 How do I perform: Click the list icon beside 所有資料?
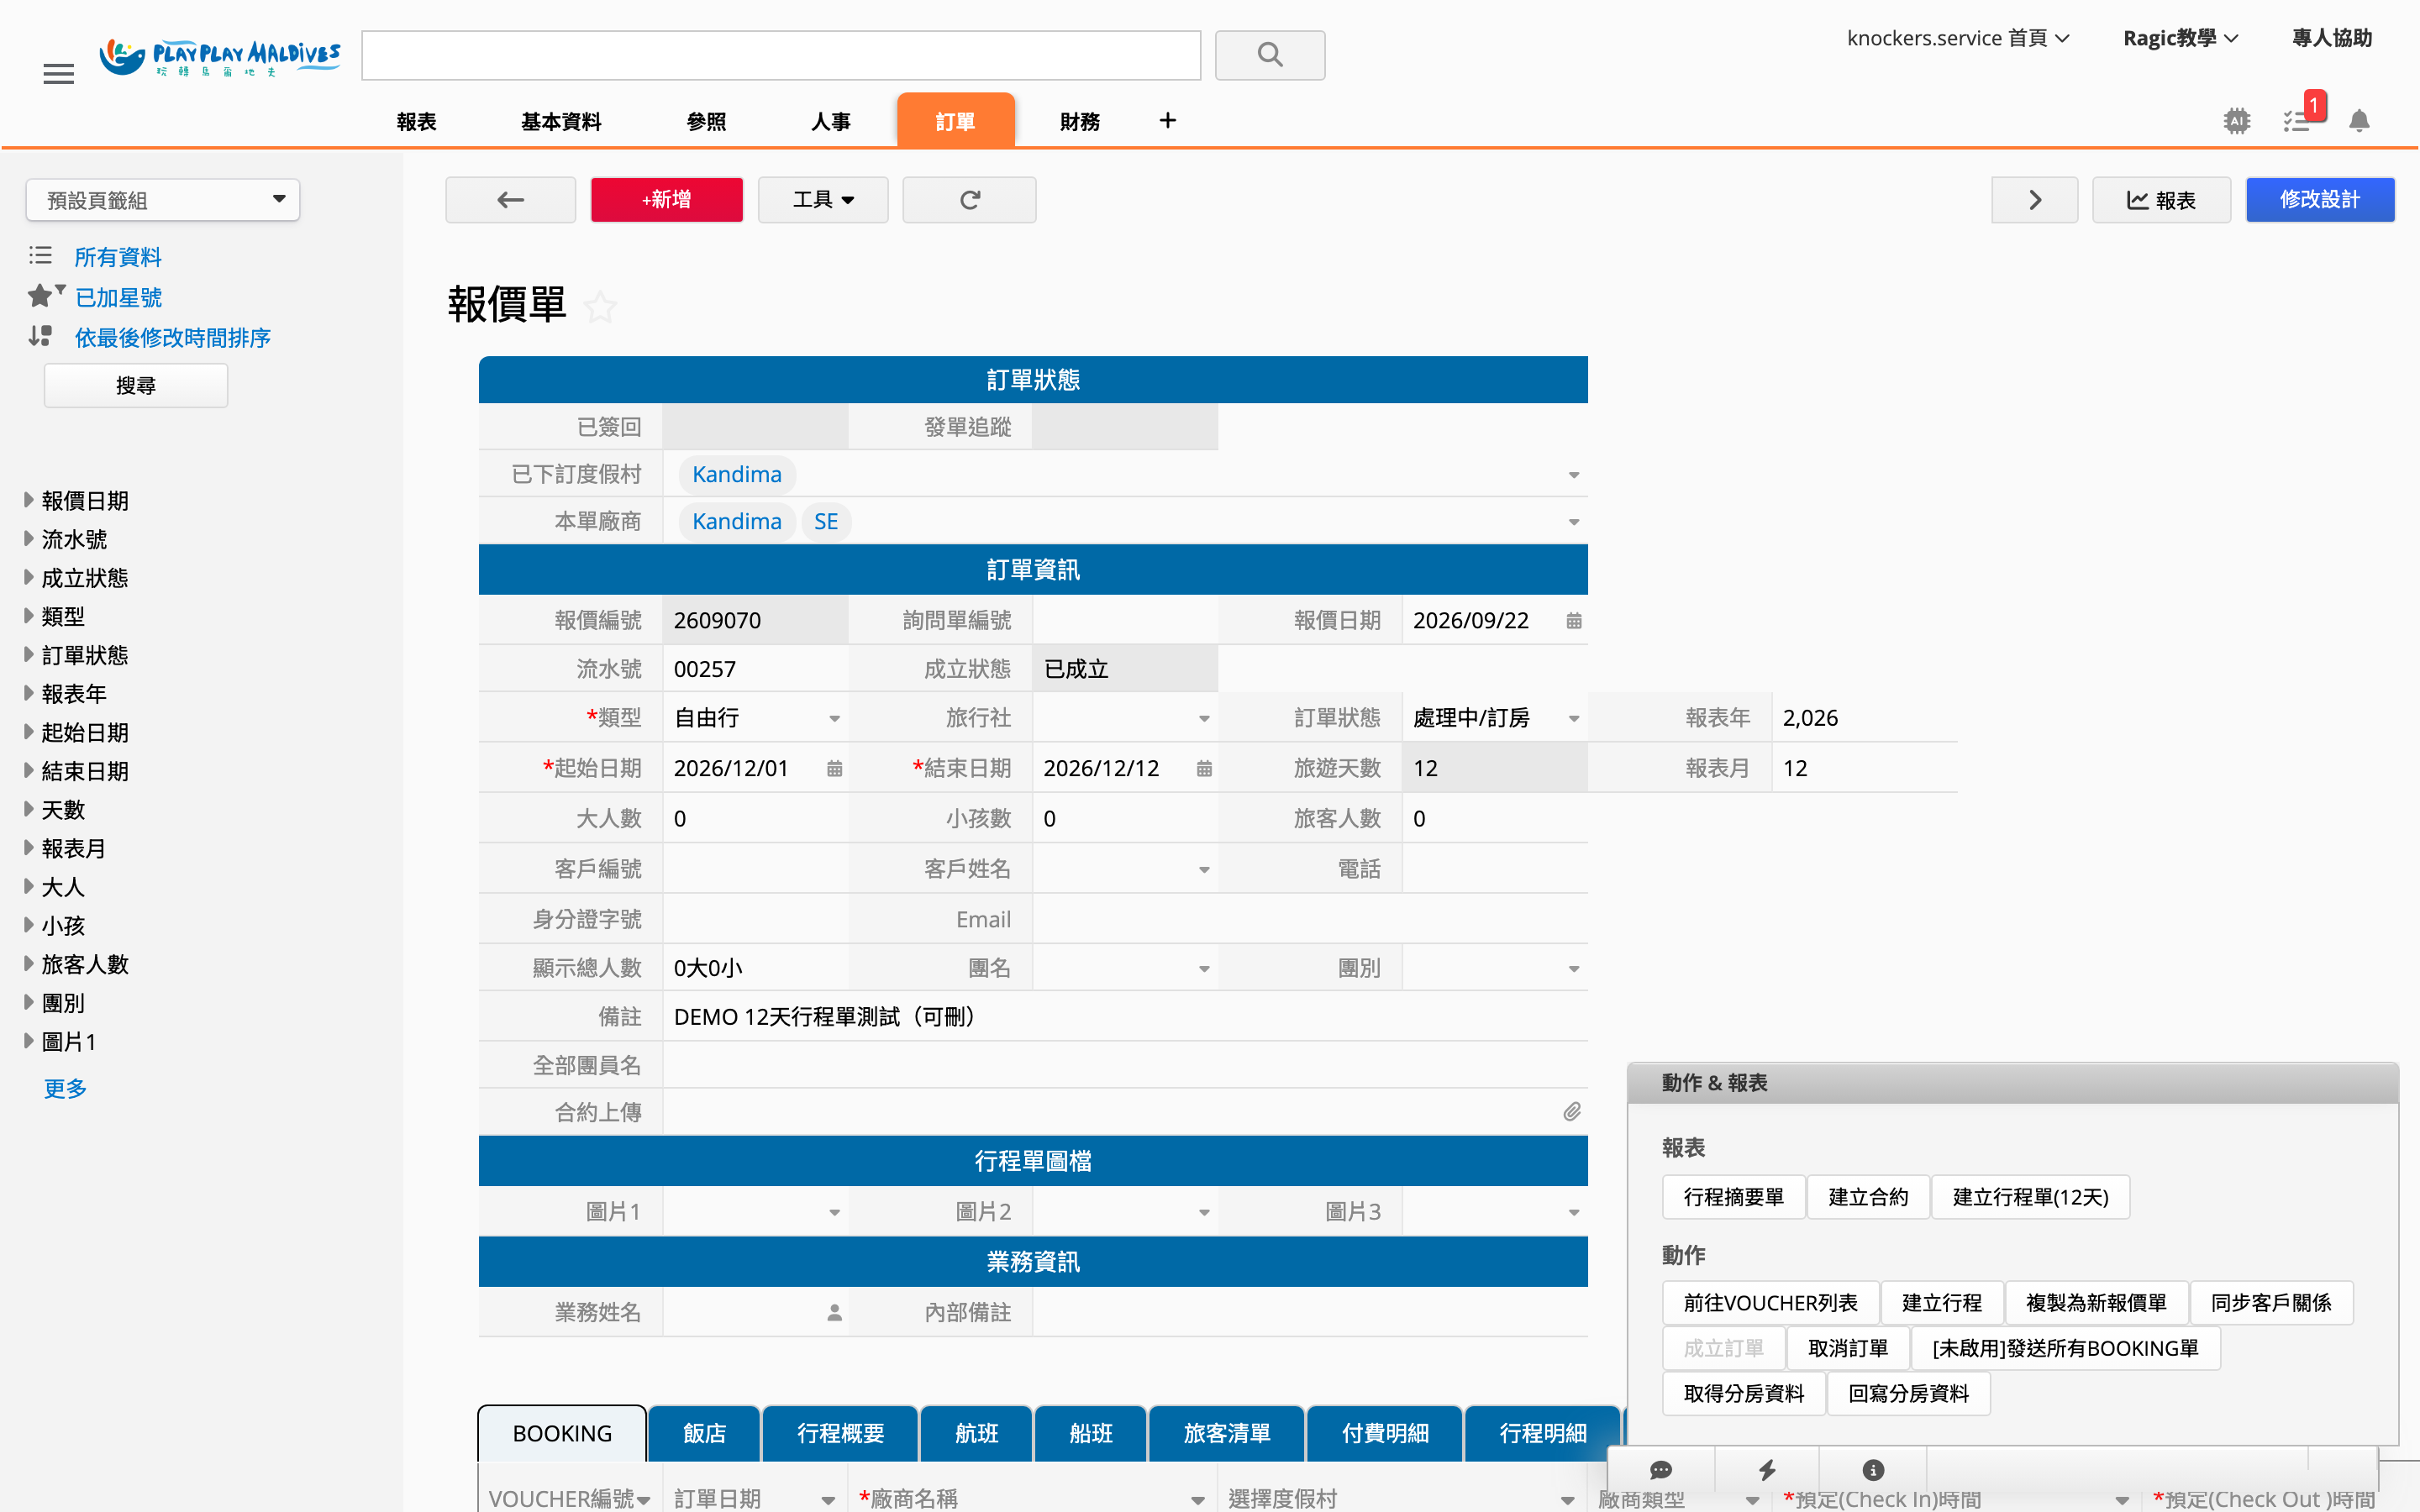pyautogui.click(x=40, y=256)
